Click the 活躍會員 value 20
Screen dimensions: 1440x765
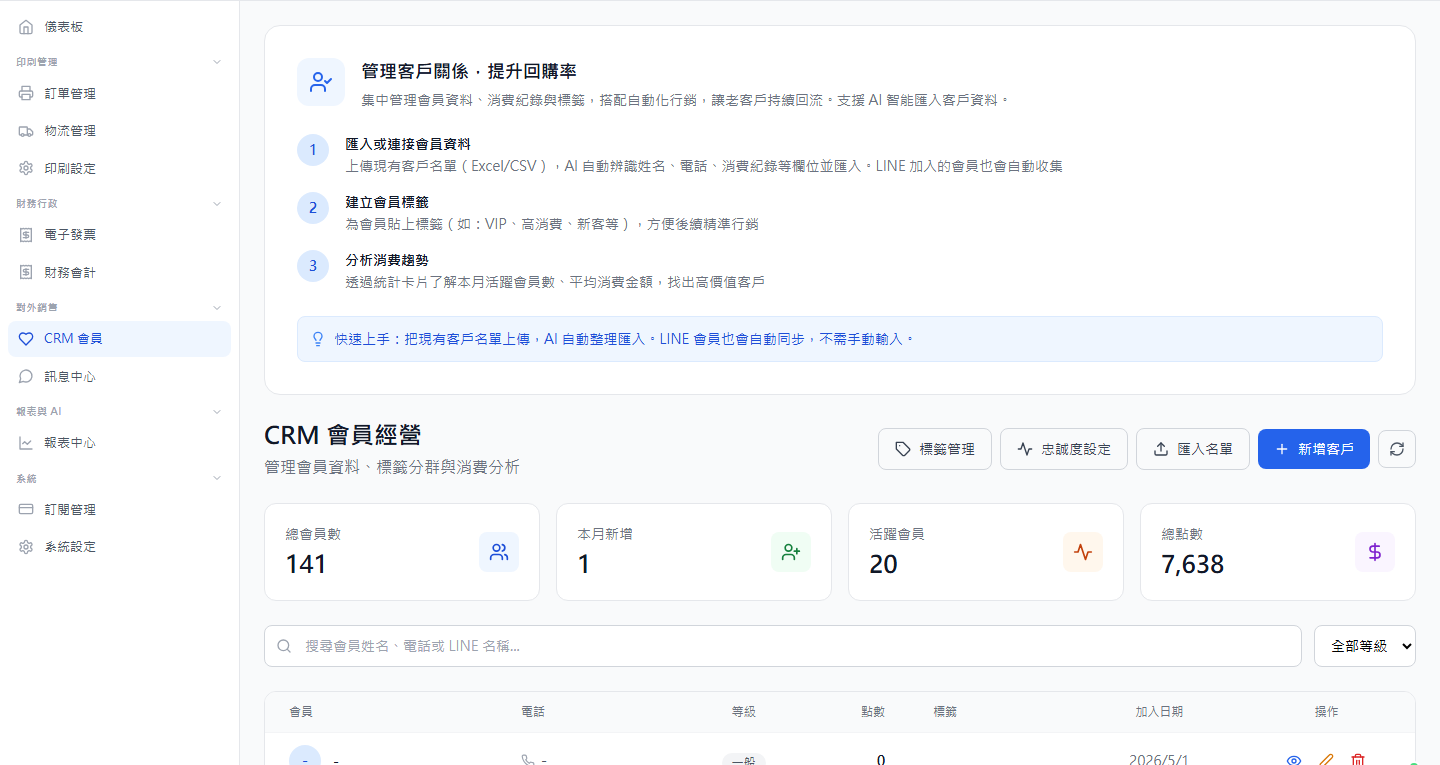tap(883, 564)
